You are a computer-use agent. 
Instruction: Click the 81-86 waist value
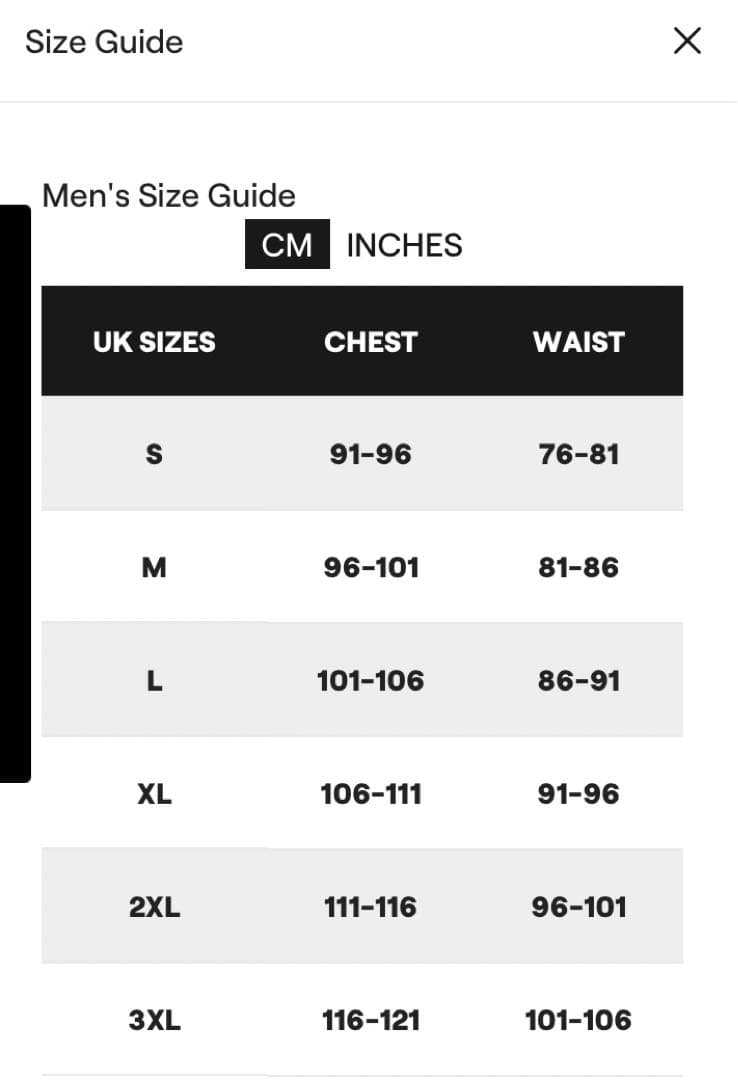click(578, 568)
